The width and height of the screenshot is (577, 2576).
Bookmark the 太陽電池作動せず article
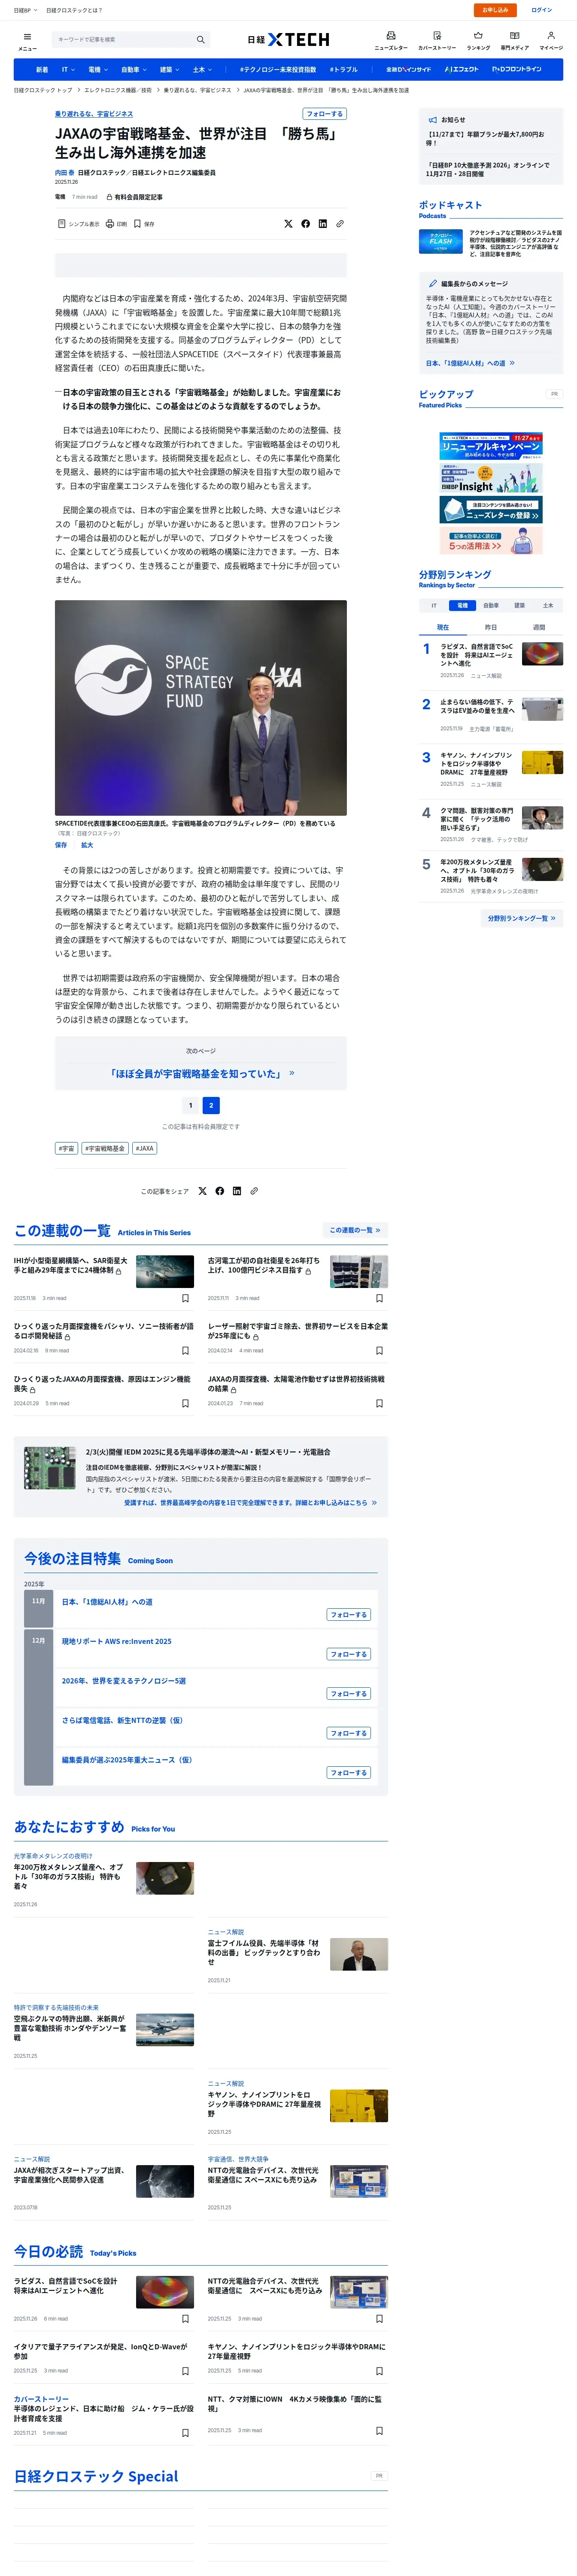(x=379, y=1403)
